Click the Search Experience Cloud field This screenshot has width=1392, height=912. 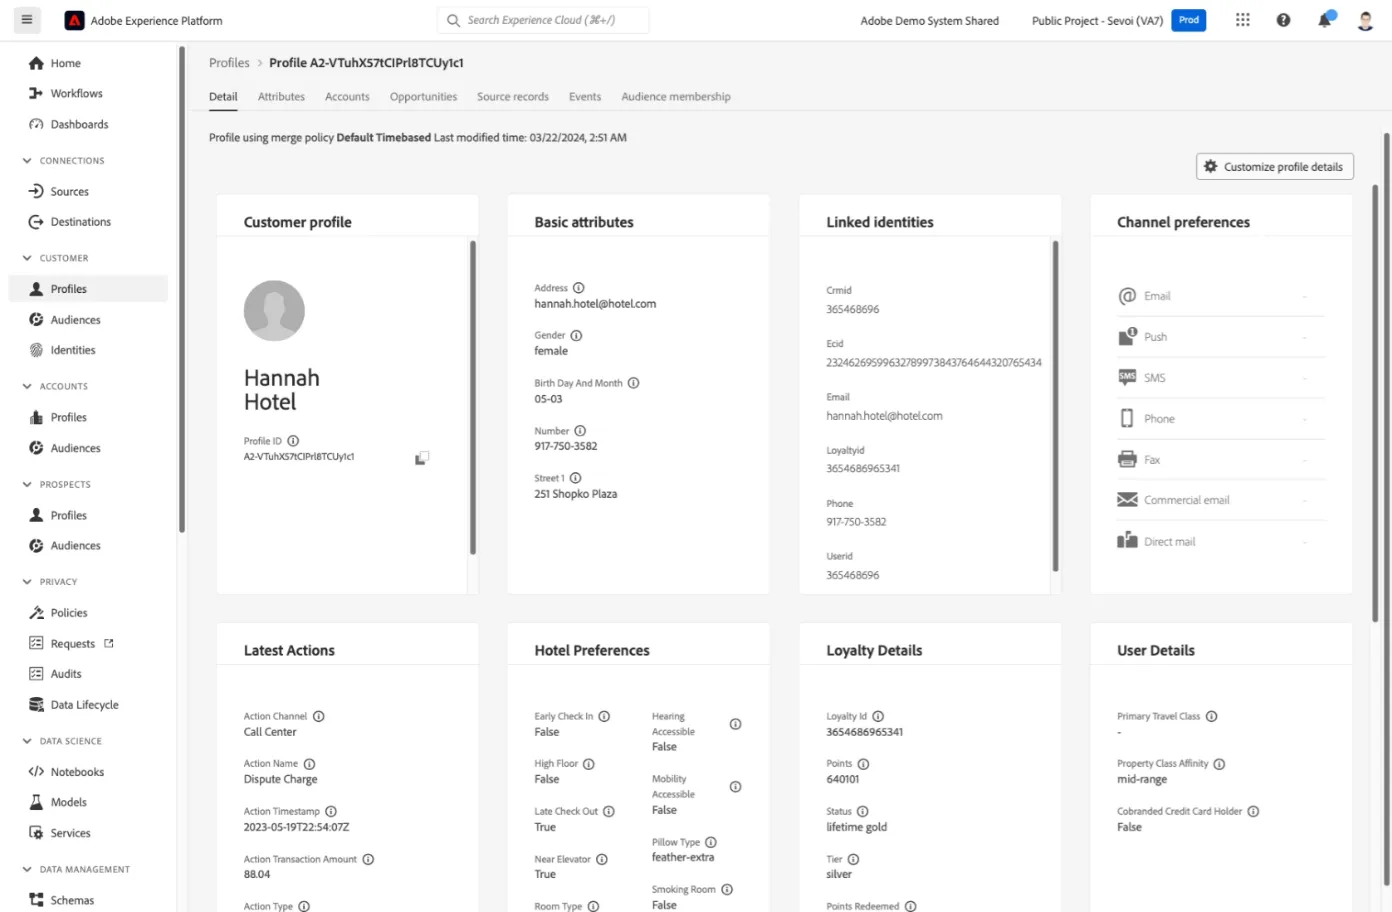click(x=543, y=20)
